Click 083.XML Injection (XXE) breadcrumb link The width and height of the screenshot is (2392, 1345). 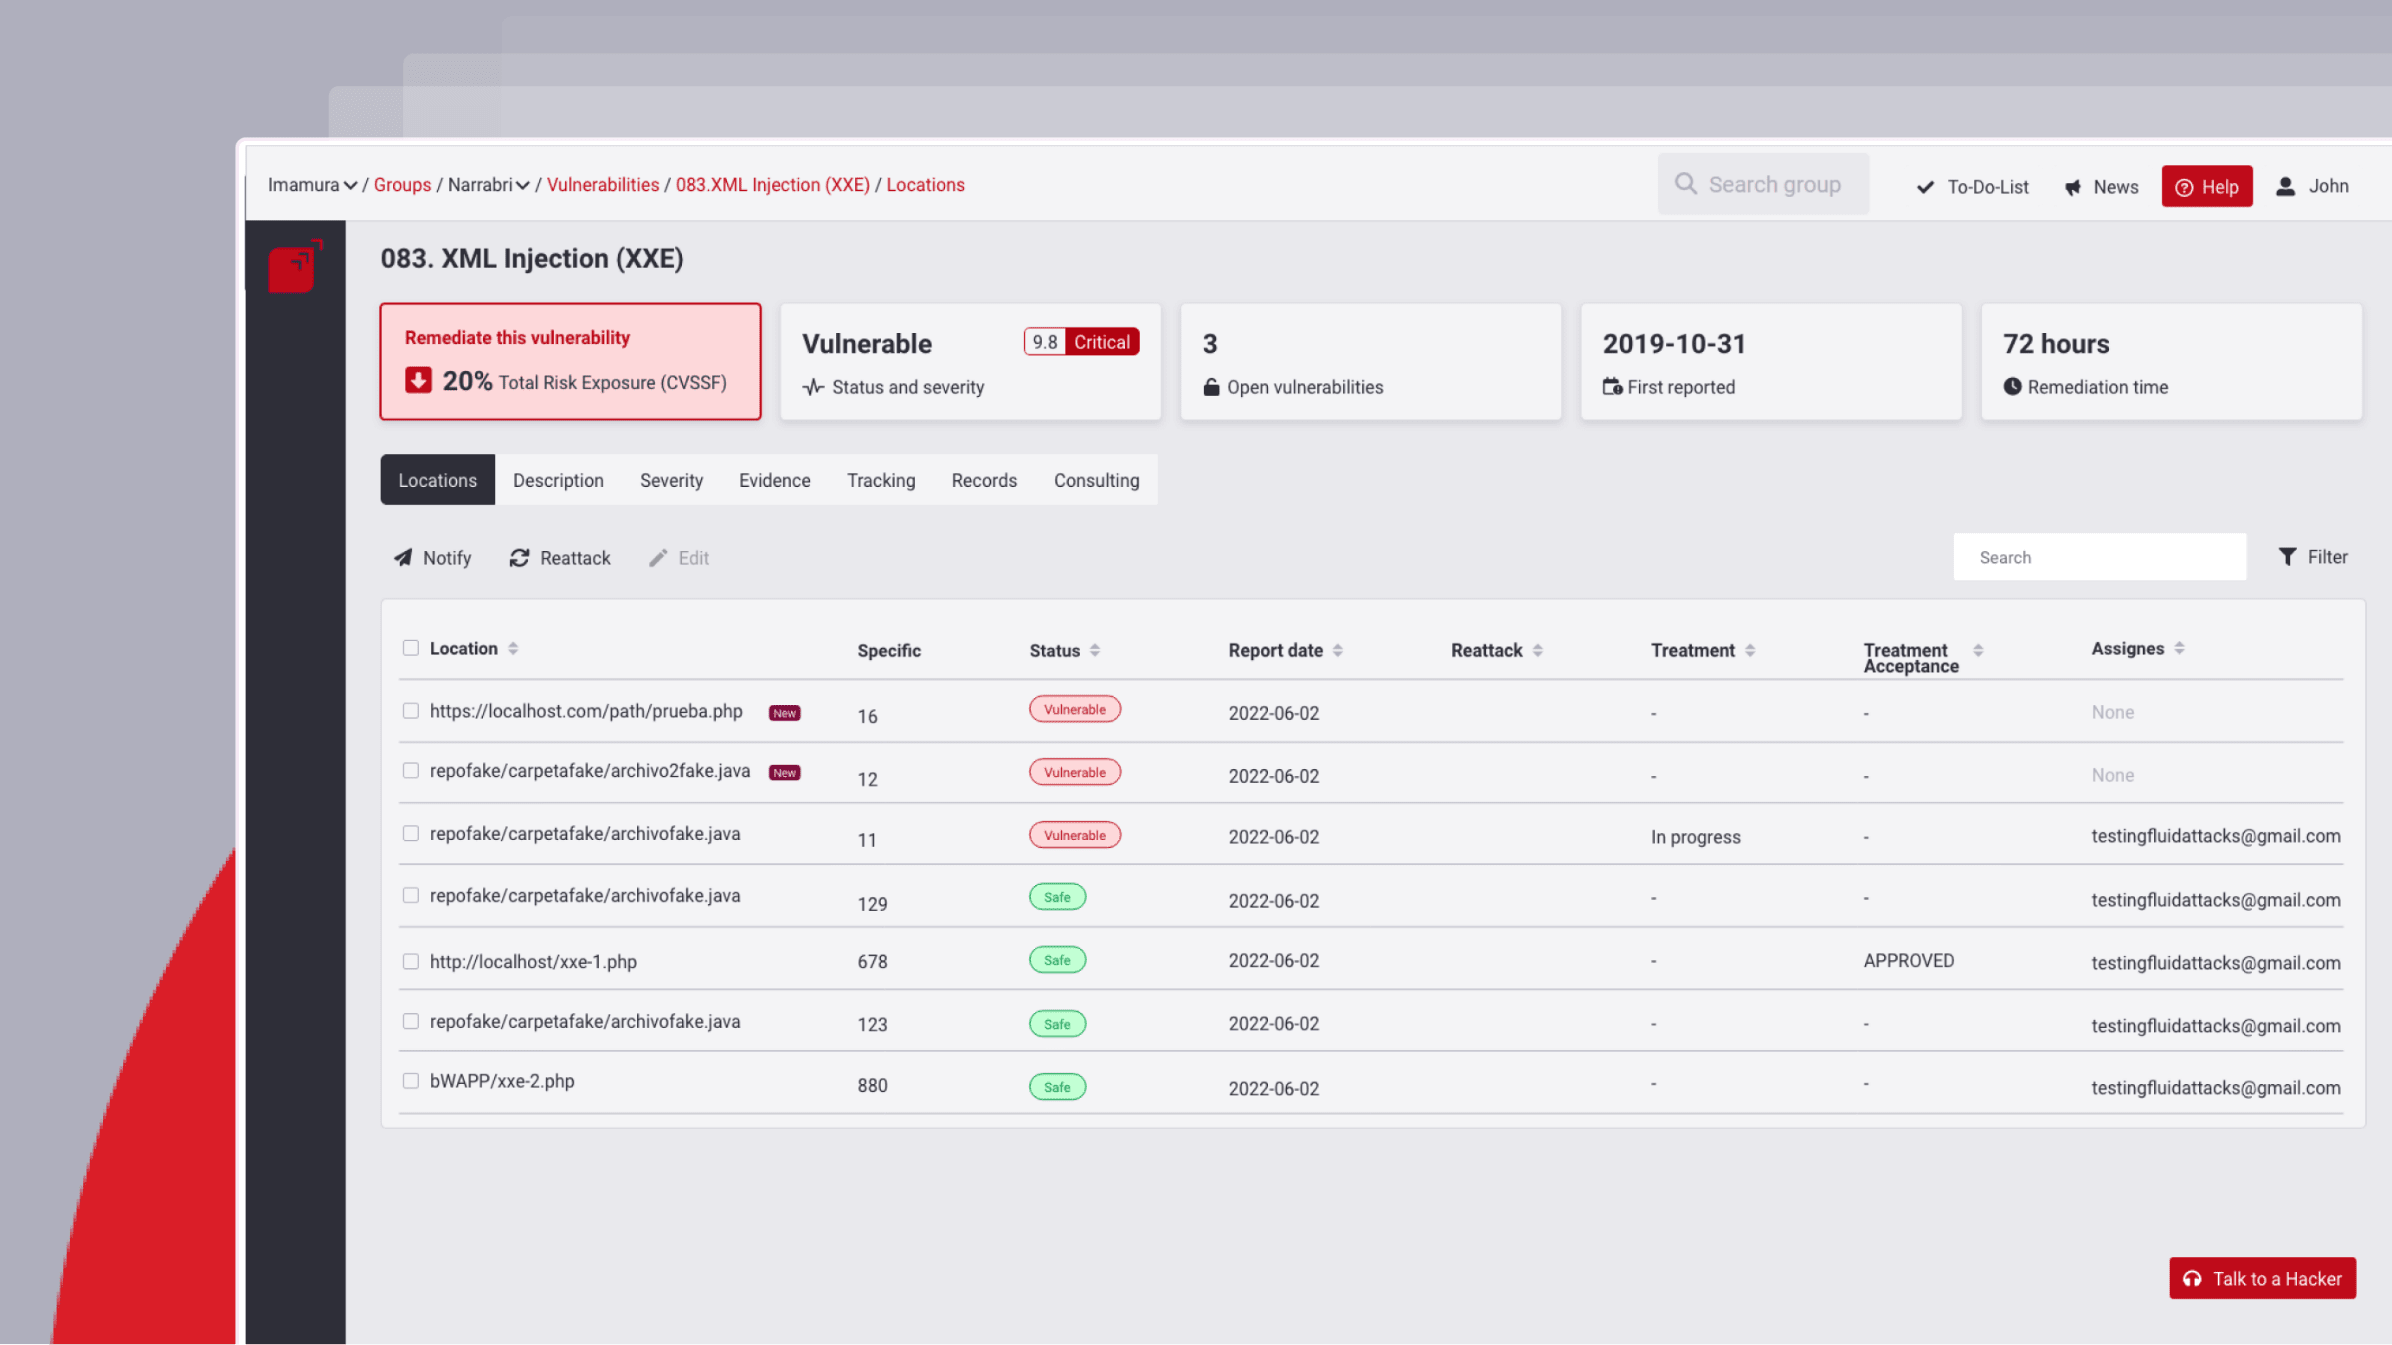click(x=773, y=185)
